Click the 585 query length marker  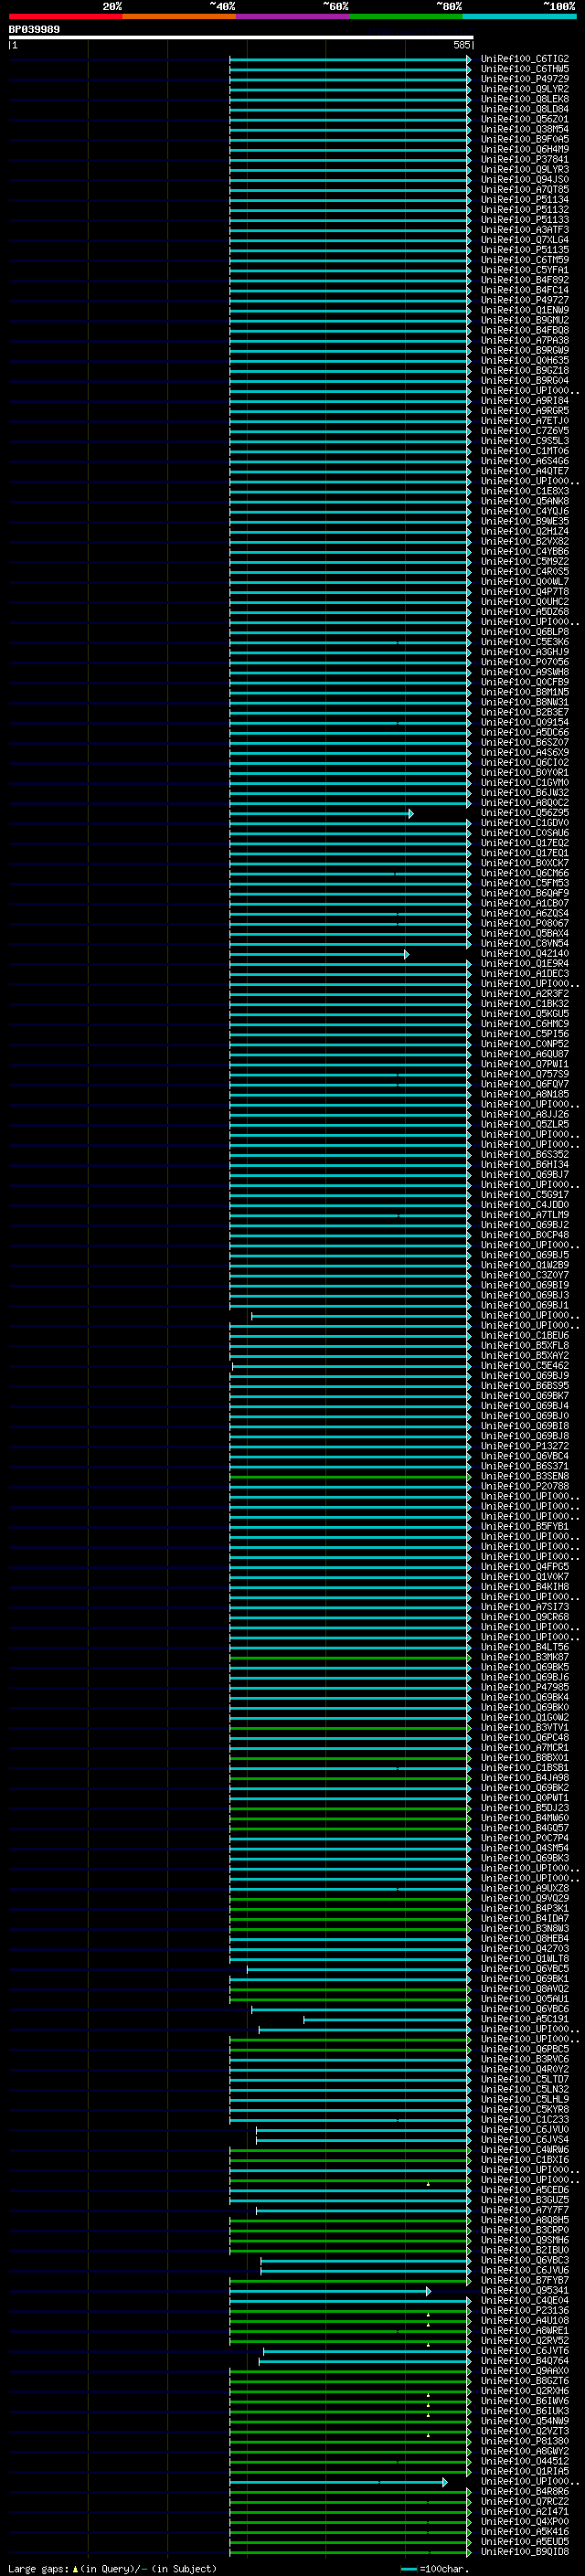point(461,45)
